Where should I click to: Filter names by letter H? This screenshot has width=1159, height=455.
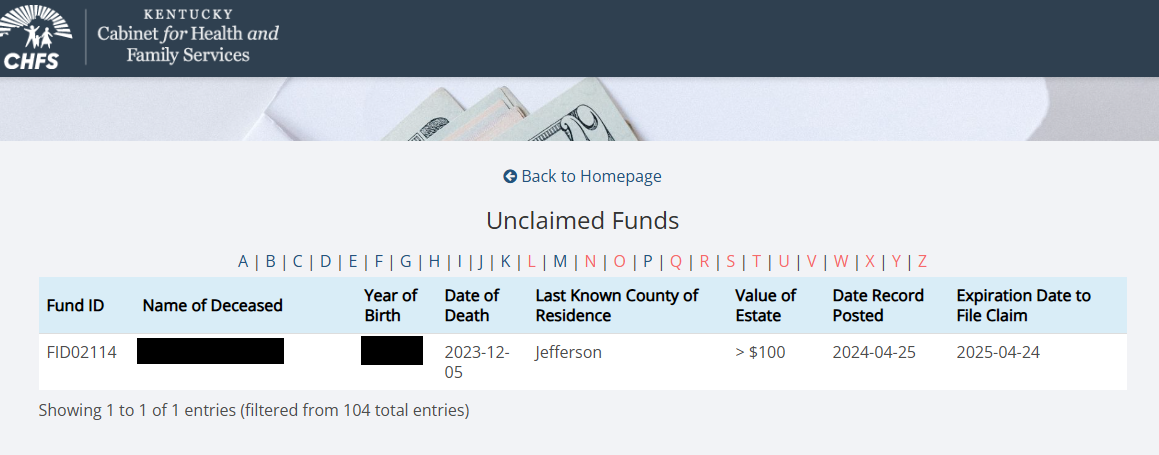(x=434, y=261)
